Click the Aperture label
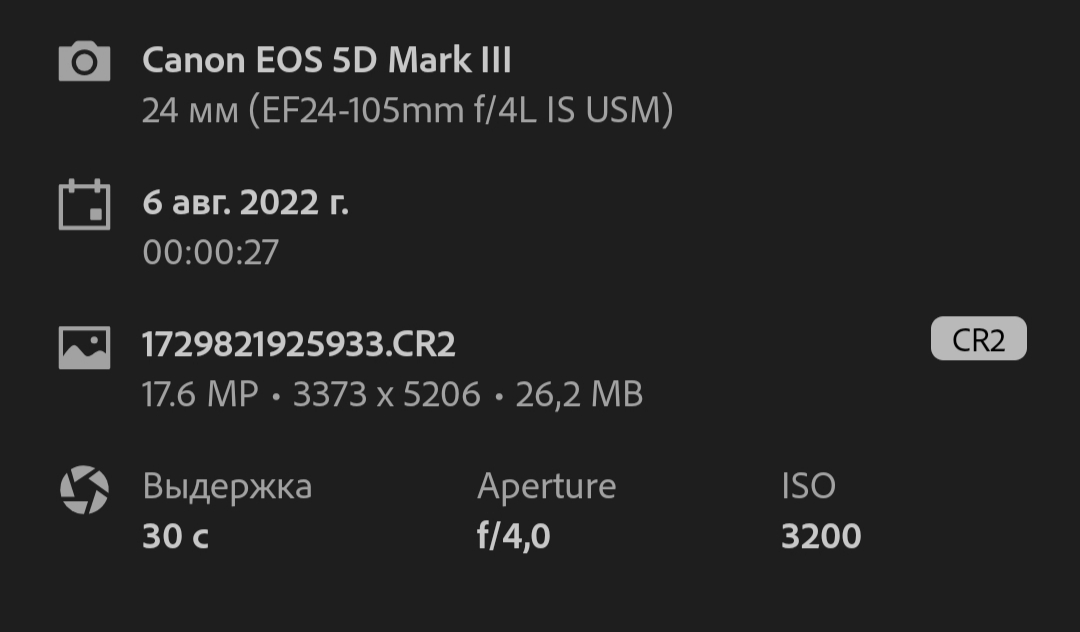Viewport: 1080px width, 632px height. pos(546,487)
